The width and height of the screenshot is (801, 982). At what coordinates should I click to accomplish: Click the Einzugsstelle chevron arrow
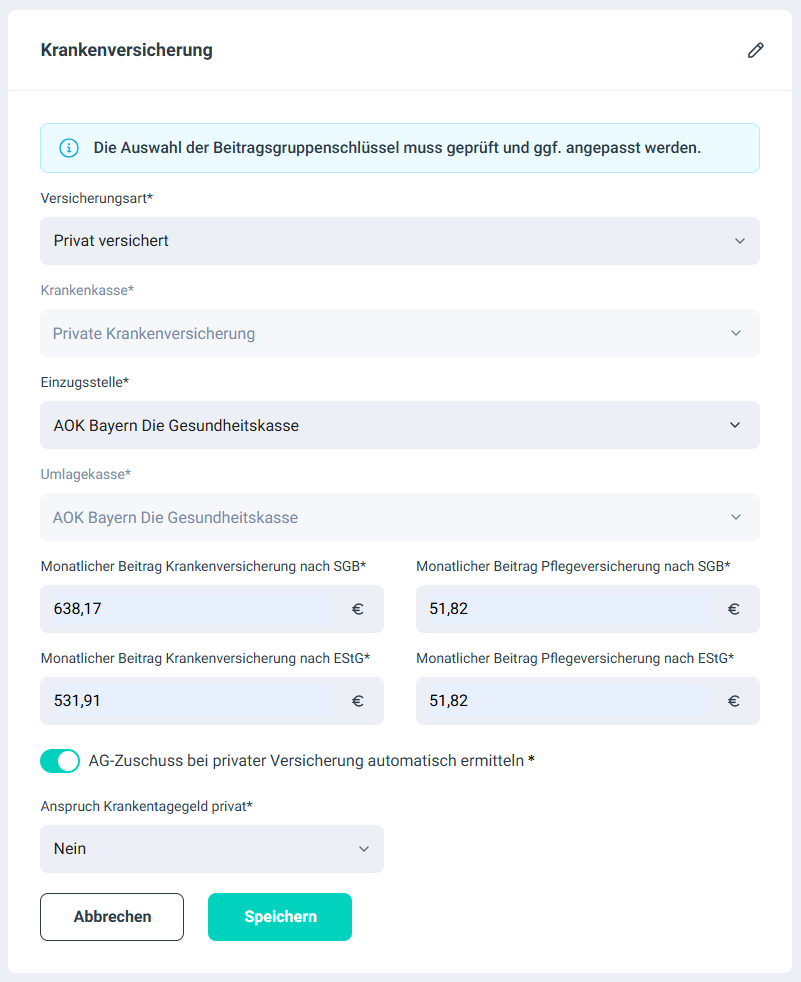[735, 425]
